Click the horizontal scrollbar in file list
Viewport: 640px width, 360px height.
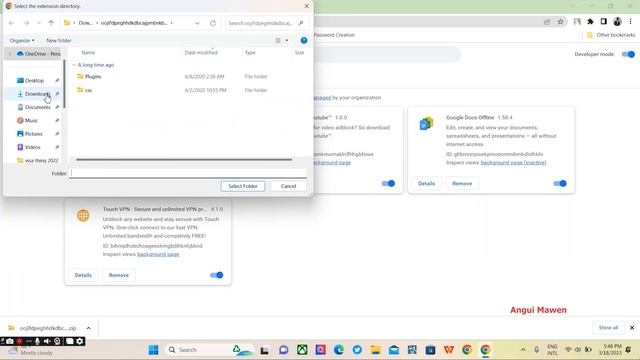click(184, 160)
